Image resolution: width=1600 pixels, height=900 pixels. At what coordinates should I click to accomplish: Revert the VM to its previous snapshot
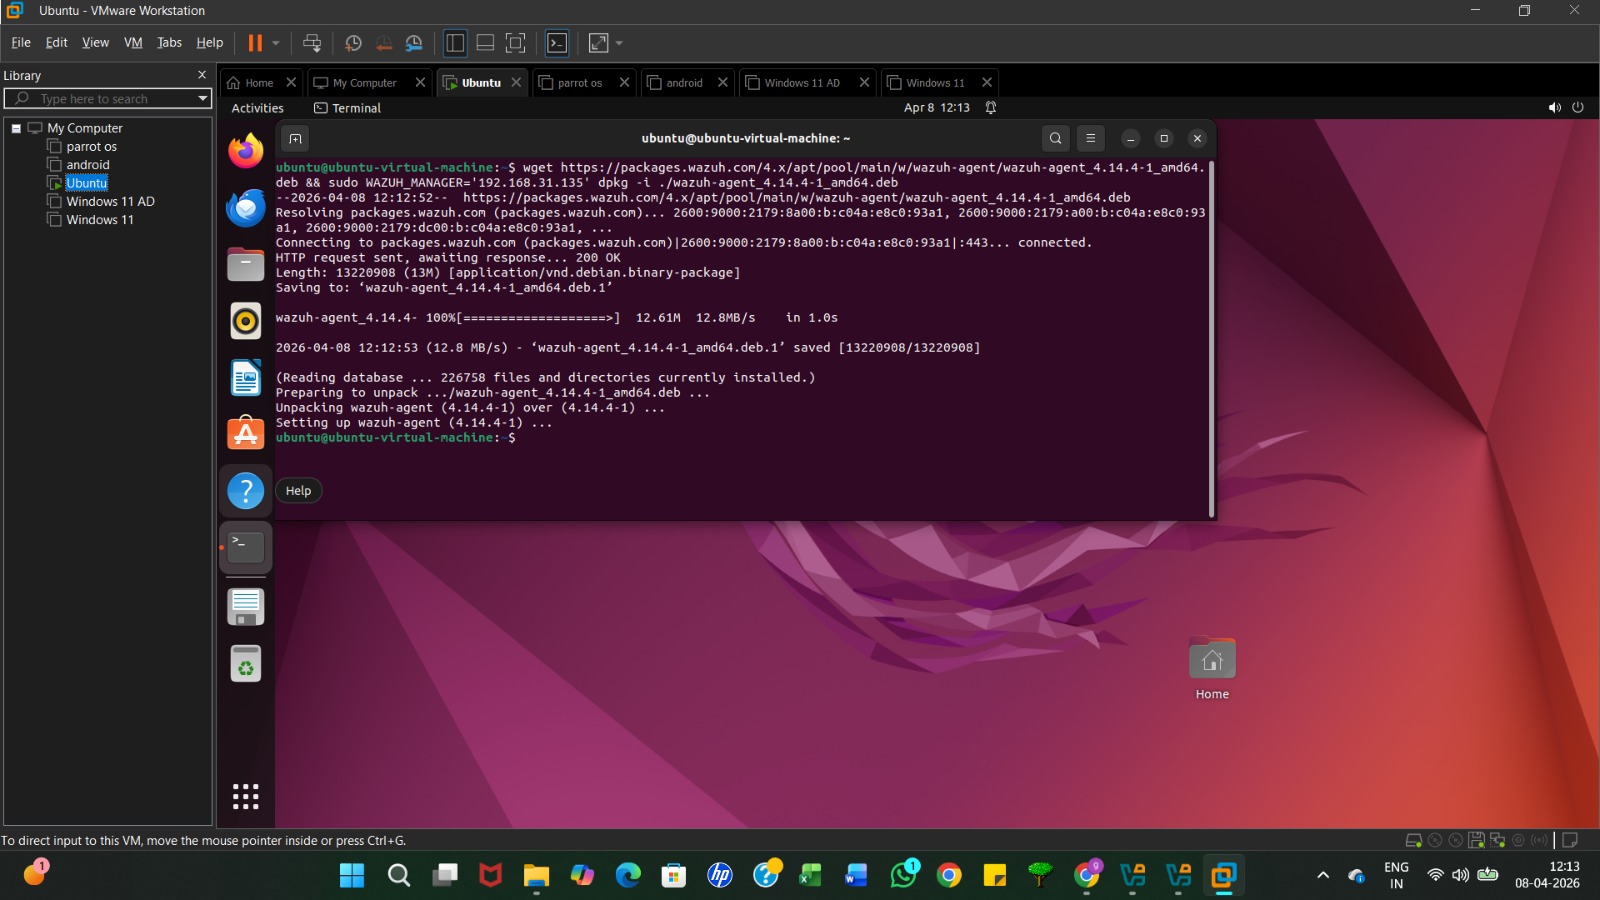pos(384,43)
